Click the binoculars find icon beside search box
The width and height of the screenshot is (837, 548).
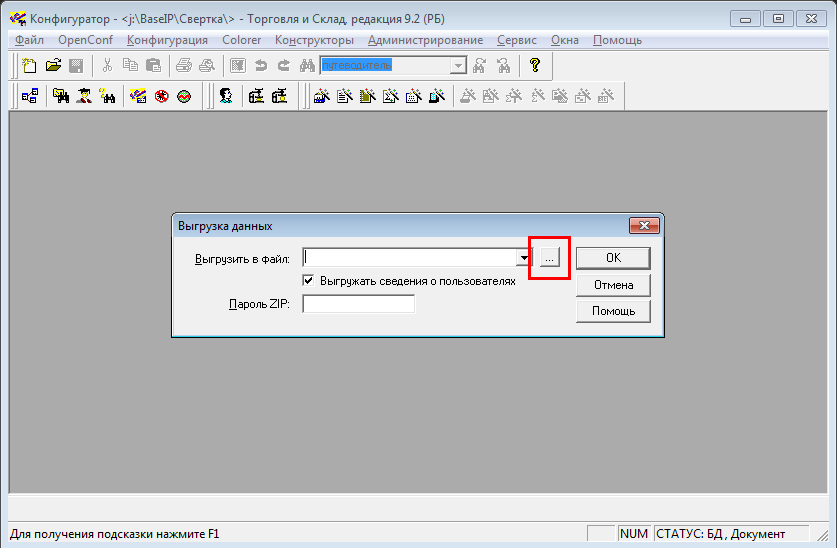tap(306, 66)
